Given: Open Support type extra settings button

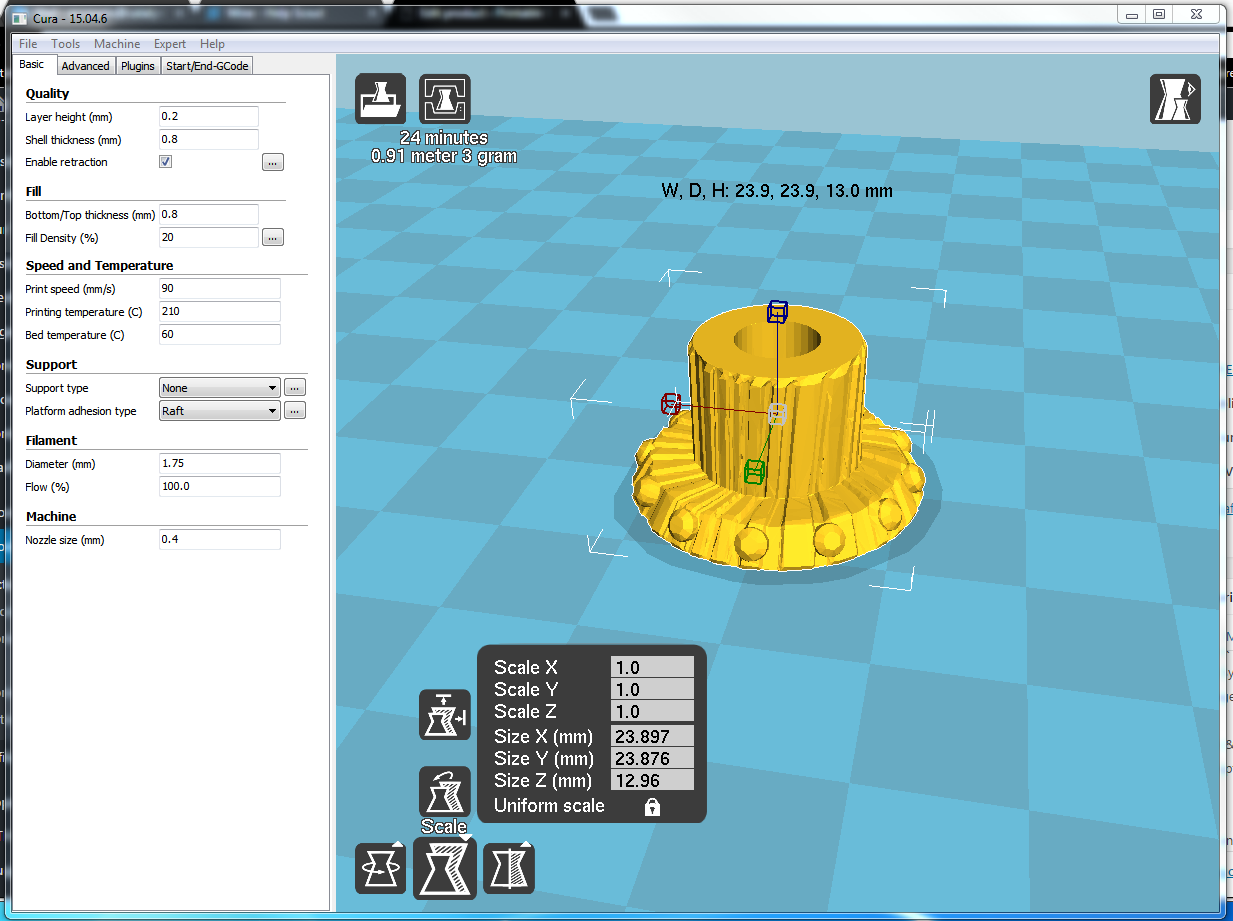Looking at the screenshot, I should [x=295, y=388].
